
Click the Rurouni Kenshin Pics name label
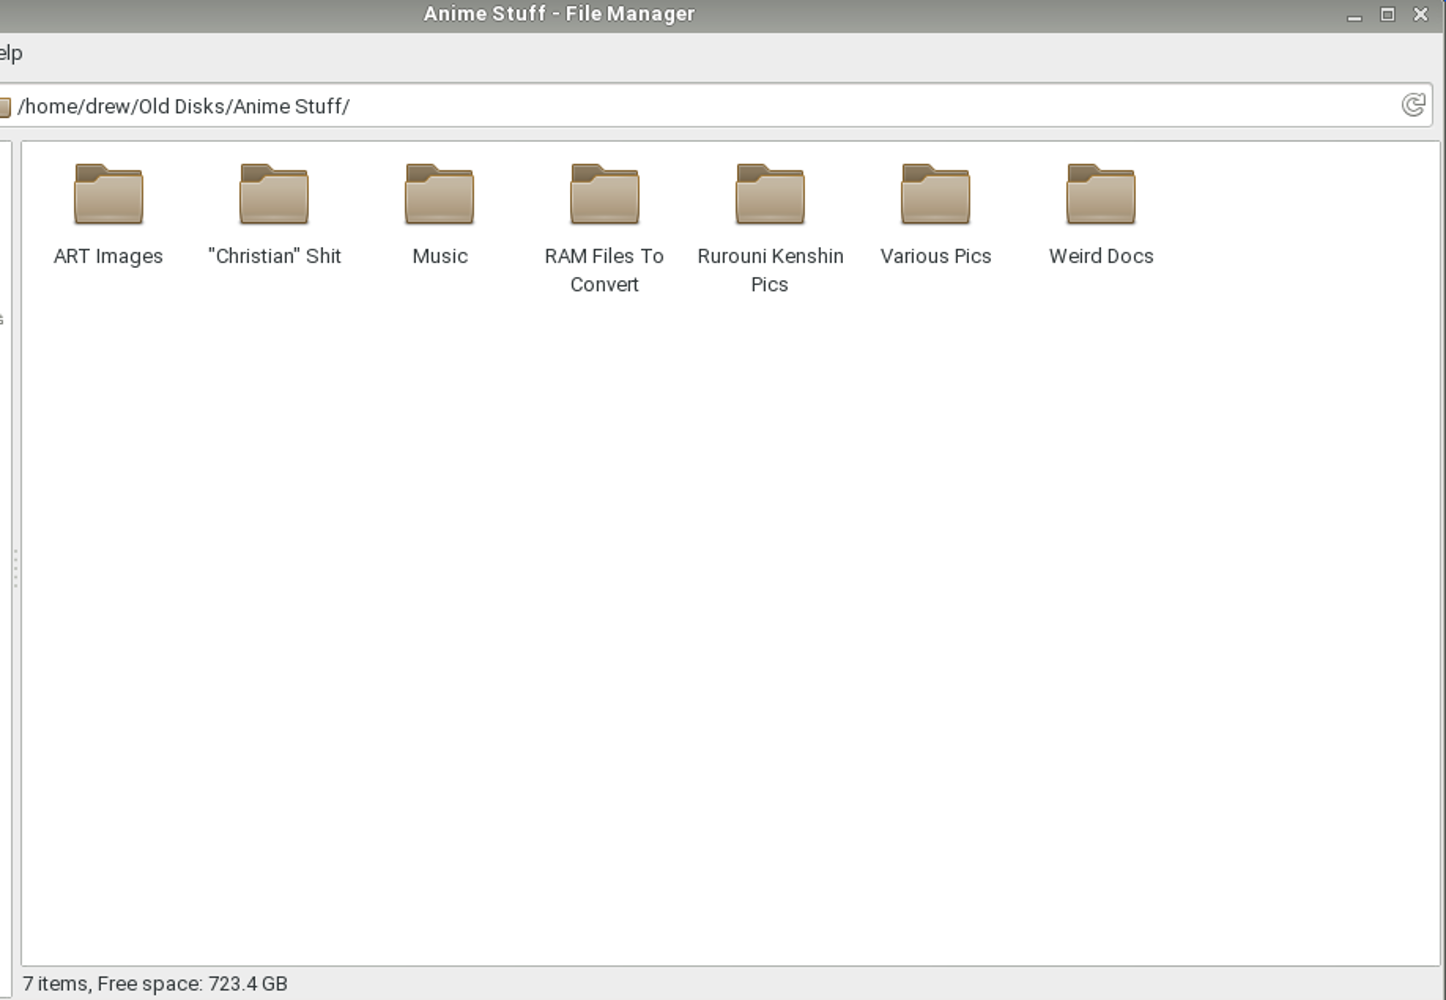pos(770,270)
